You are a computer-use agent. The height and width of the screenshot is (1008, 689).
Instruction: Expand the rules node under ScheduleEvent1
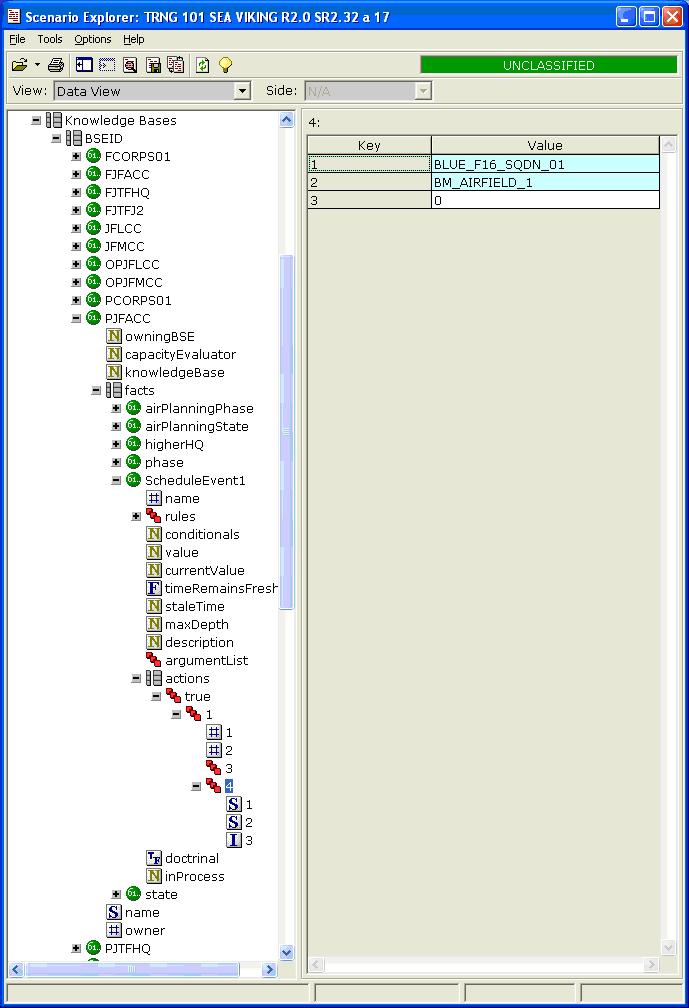coord(136,516)
